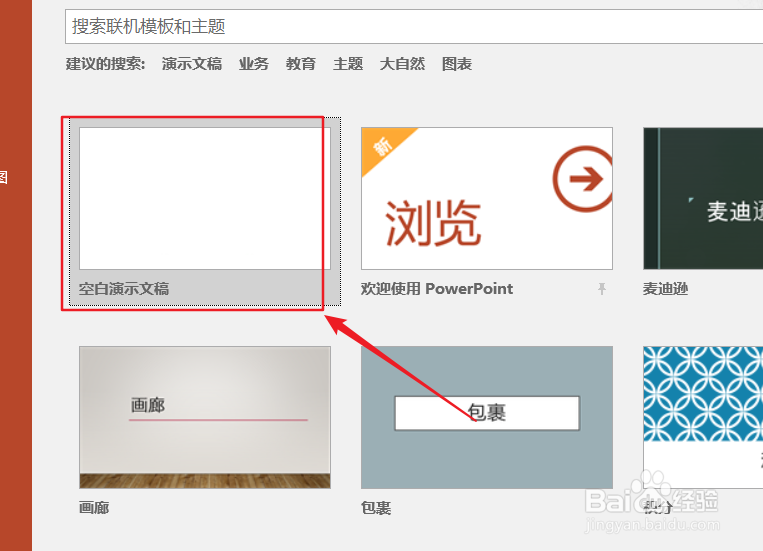763x551 pixels.
Task: Choose the 画廊 gallery template thumbnail
Action: [205, 417]
